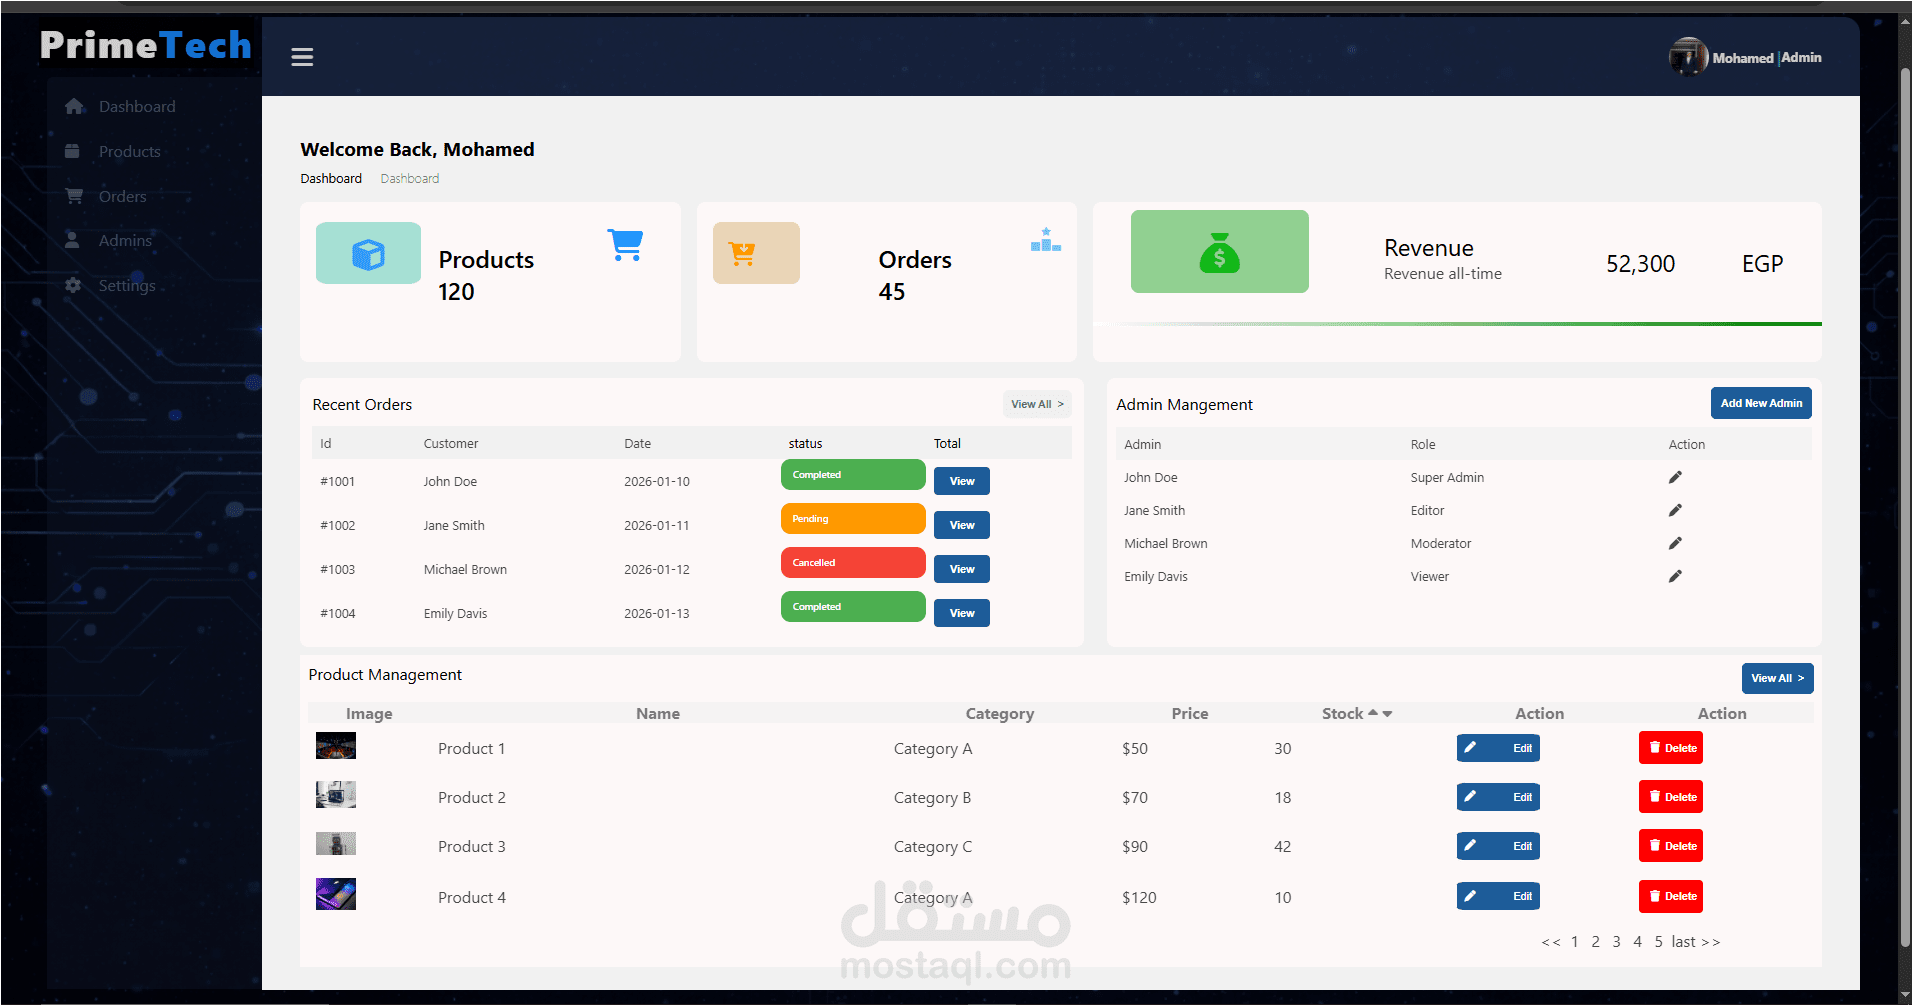
Task: Sort Stock column descending with the down arrow
Action: (x=1387, y=713)
